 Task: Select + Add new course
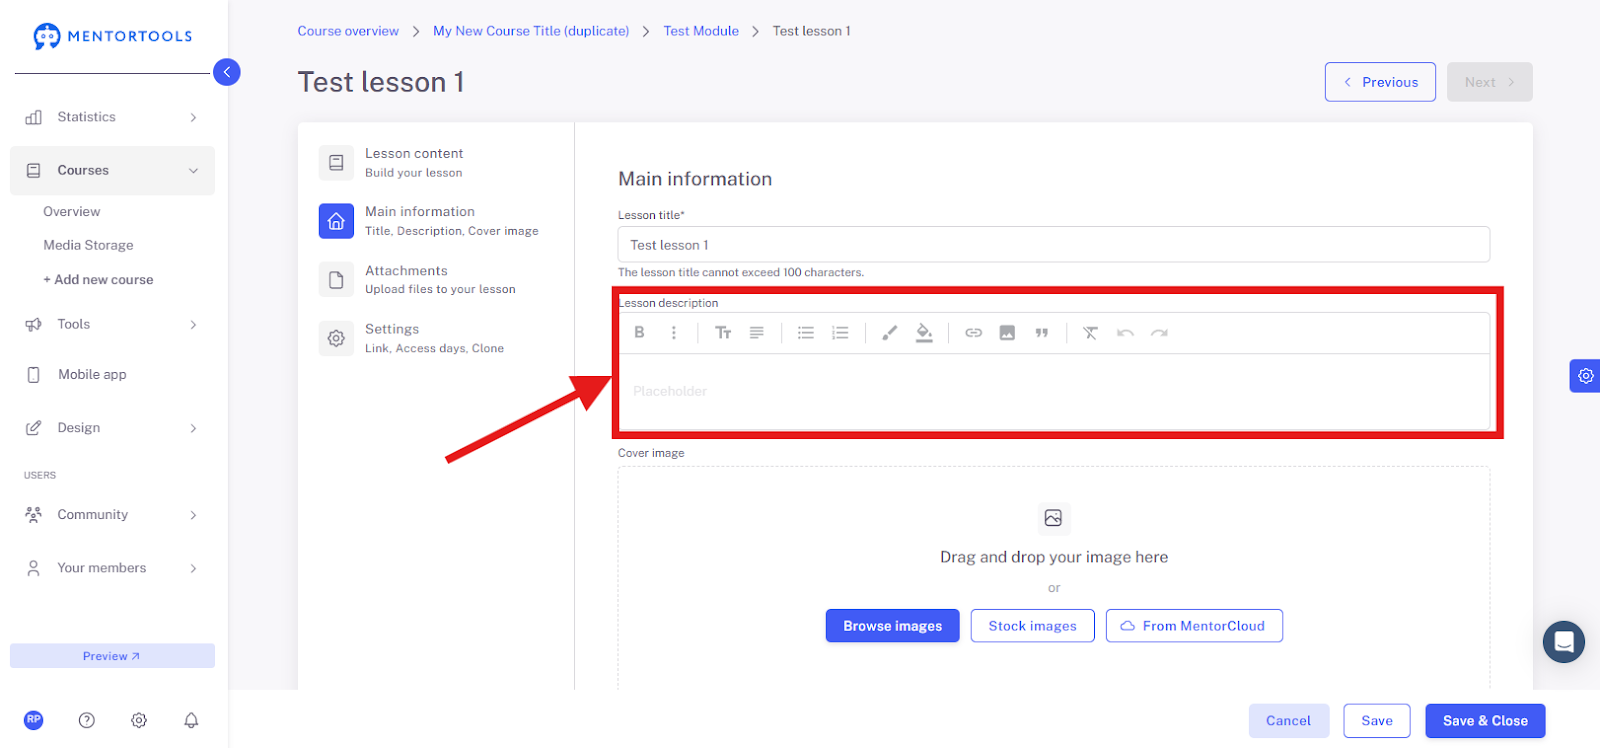click(98, 280)
